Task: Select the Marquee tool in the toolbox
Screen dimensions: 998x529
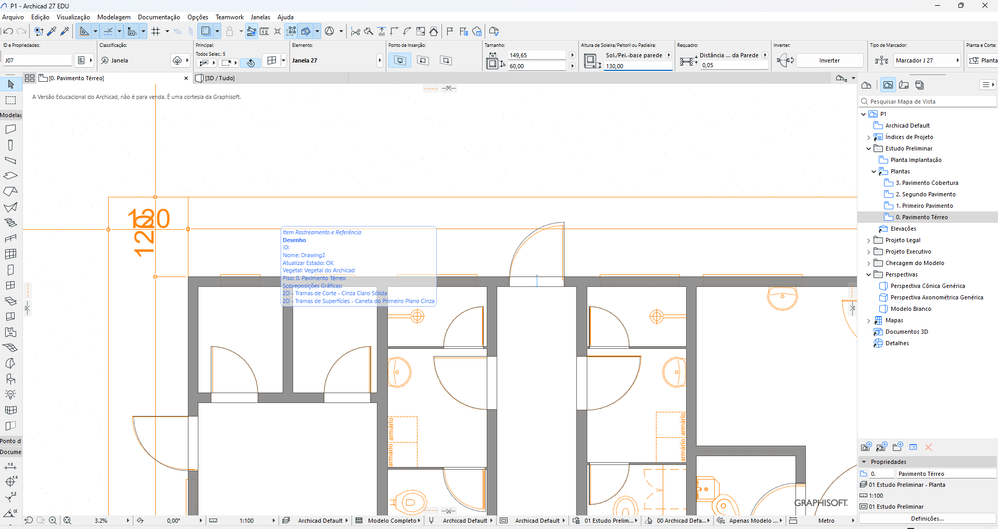Action: pos(10,100)
